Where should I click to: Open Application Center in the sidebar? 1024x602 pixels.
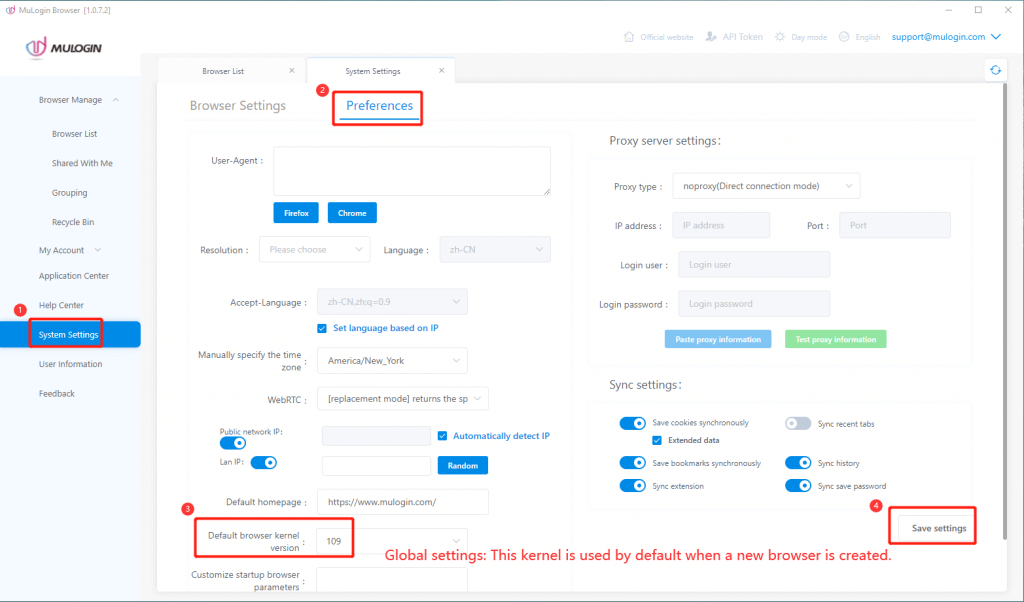pos(74,276)
